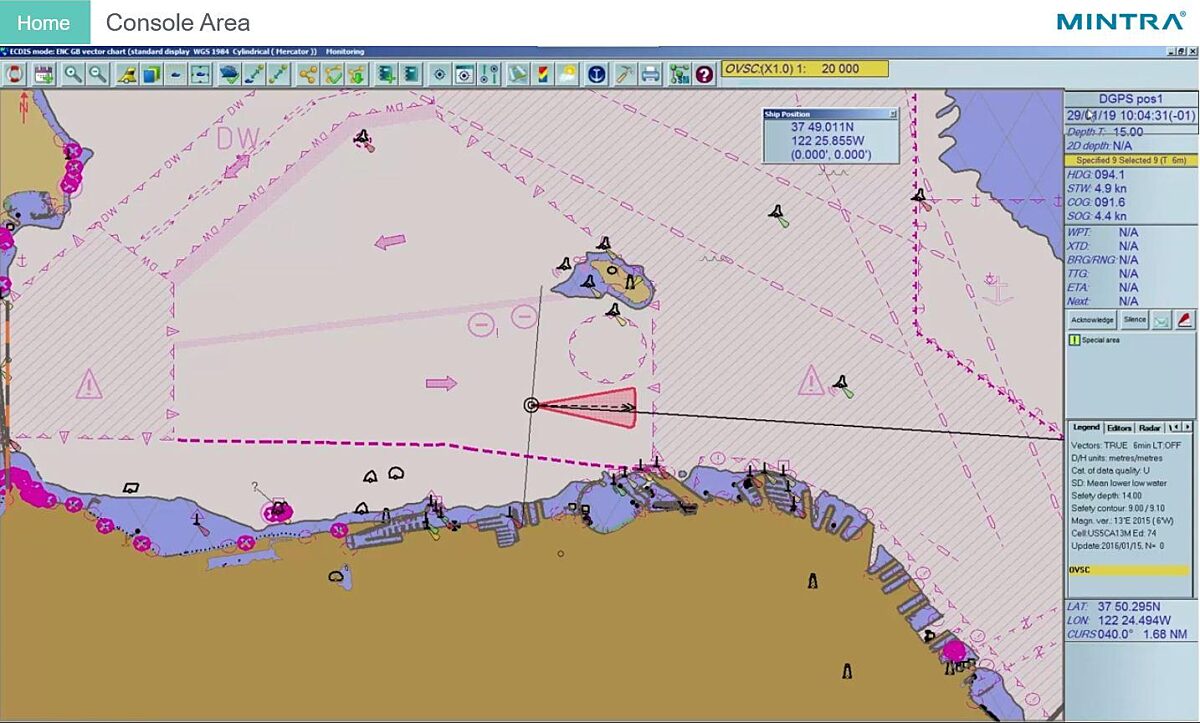Select the zoom in magnifier tool

click(x=73, y=74)
